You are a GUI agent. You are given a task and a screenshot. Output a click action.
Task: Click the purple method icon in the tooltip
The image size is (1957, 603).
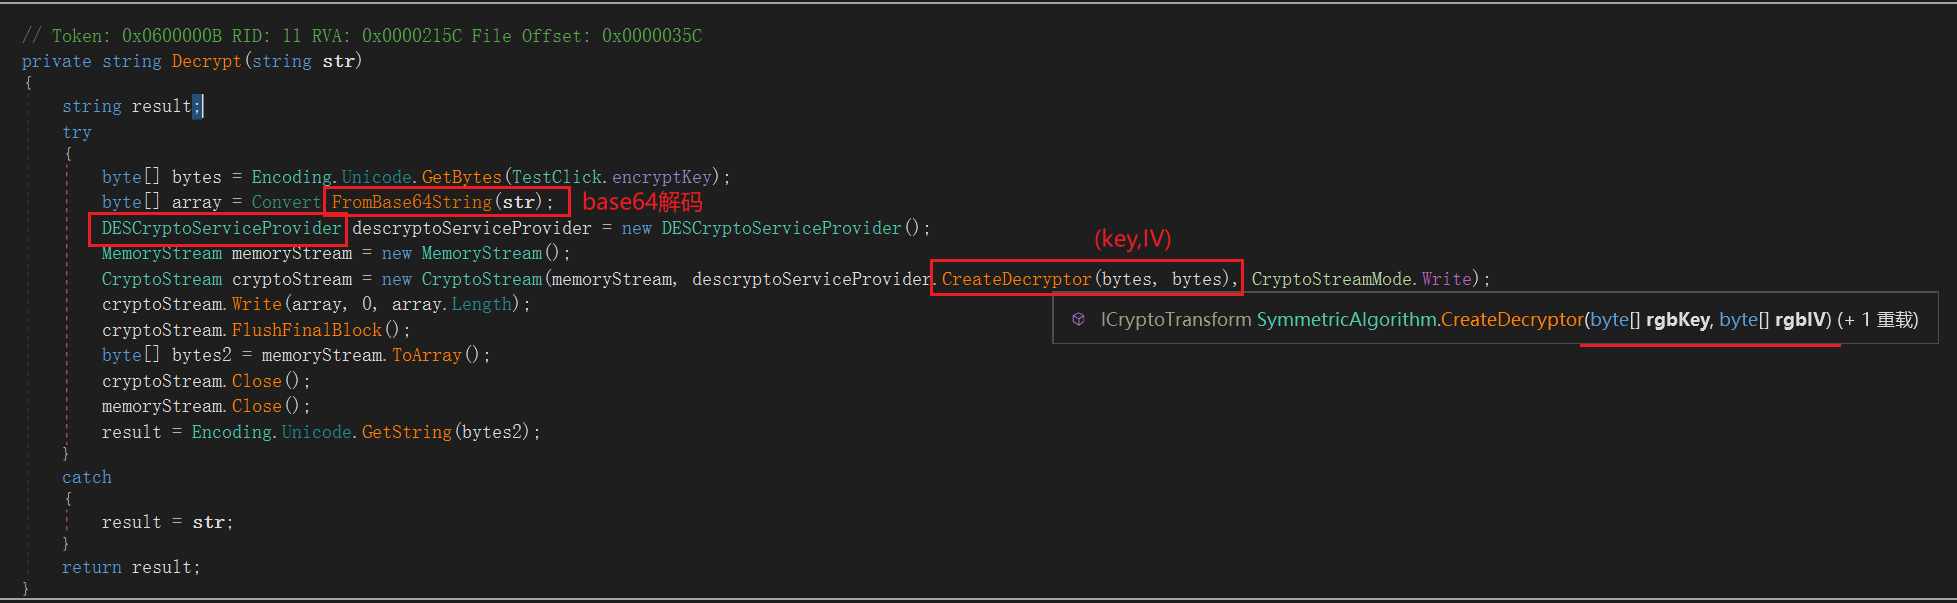coord(1078,320)
